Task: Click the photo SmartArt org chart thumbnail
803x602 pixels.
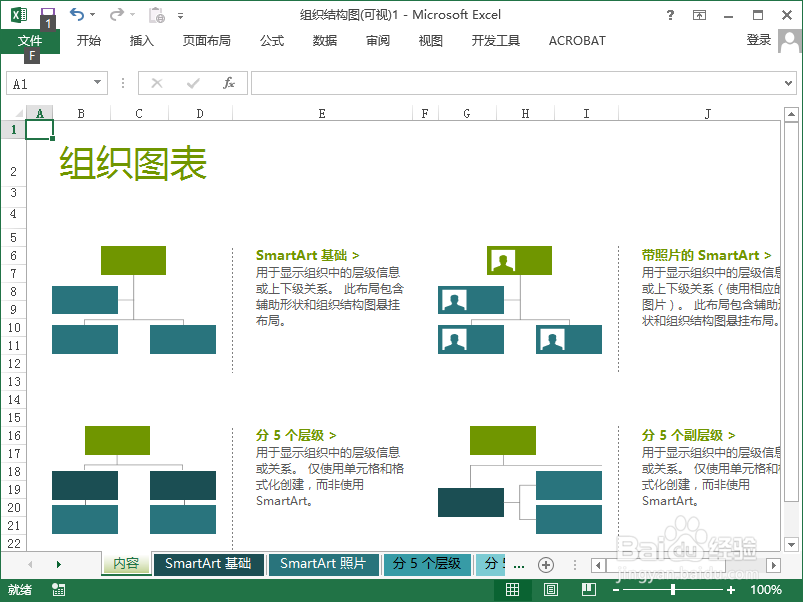Action: coord(520,300)
